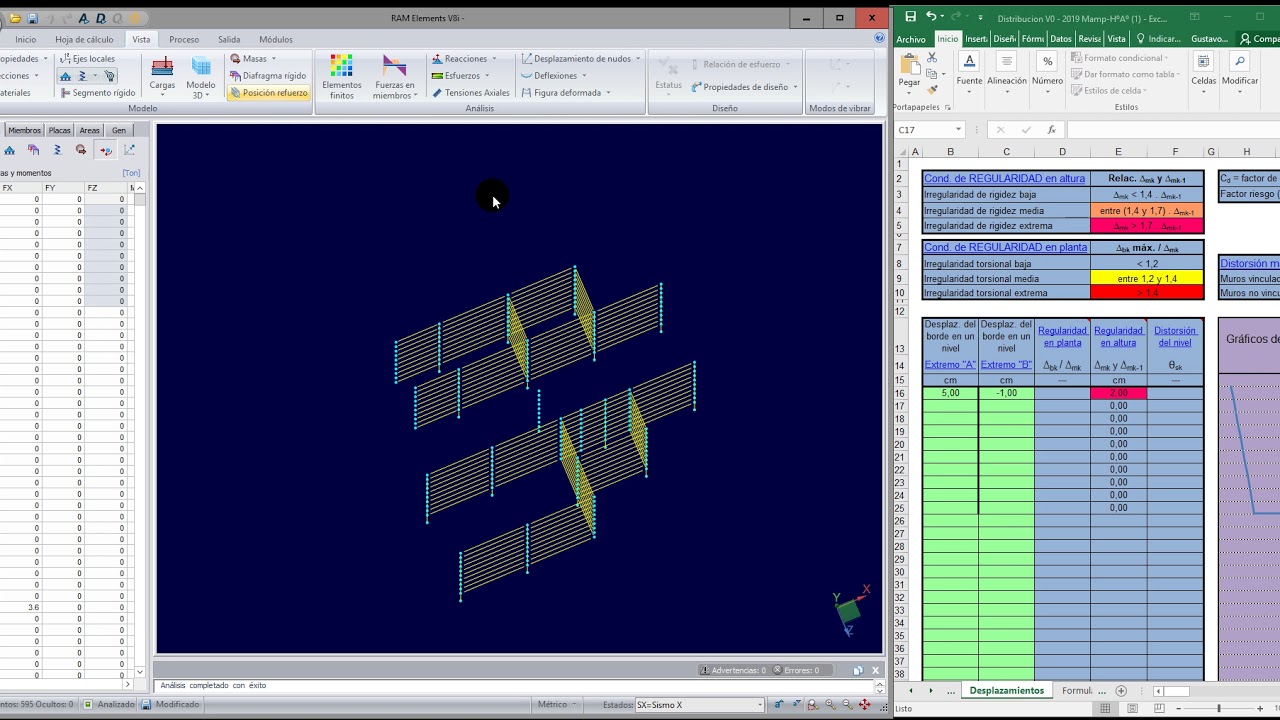Click Excel zoom slider handle
Screen dimensions: 1280x720
coord(1218,708)
